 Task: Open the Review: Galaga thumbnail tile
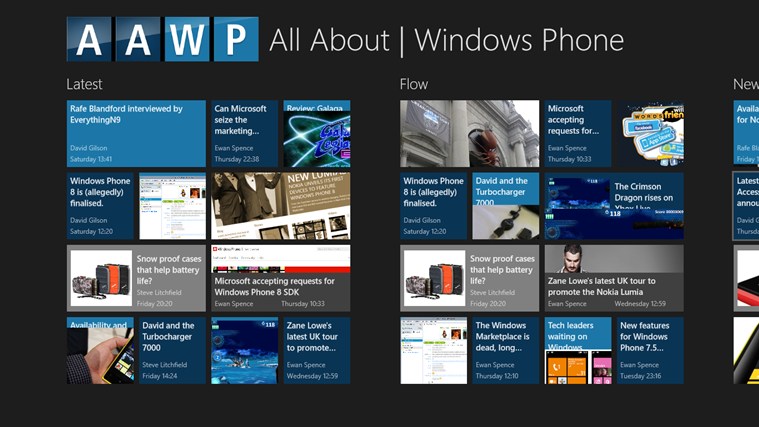tap(317, 134)
